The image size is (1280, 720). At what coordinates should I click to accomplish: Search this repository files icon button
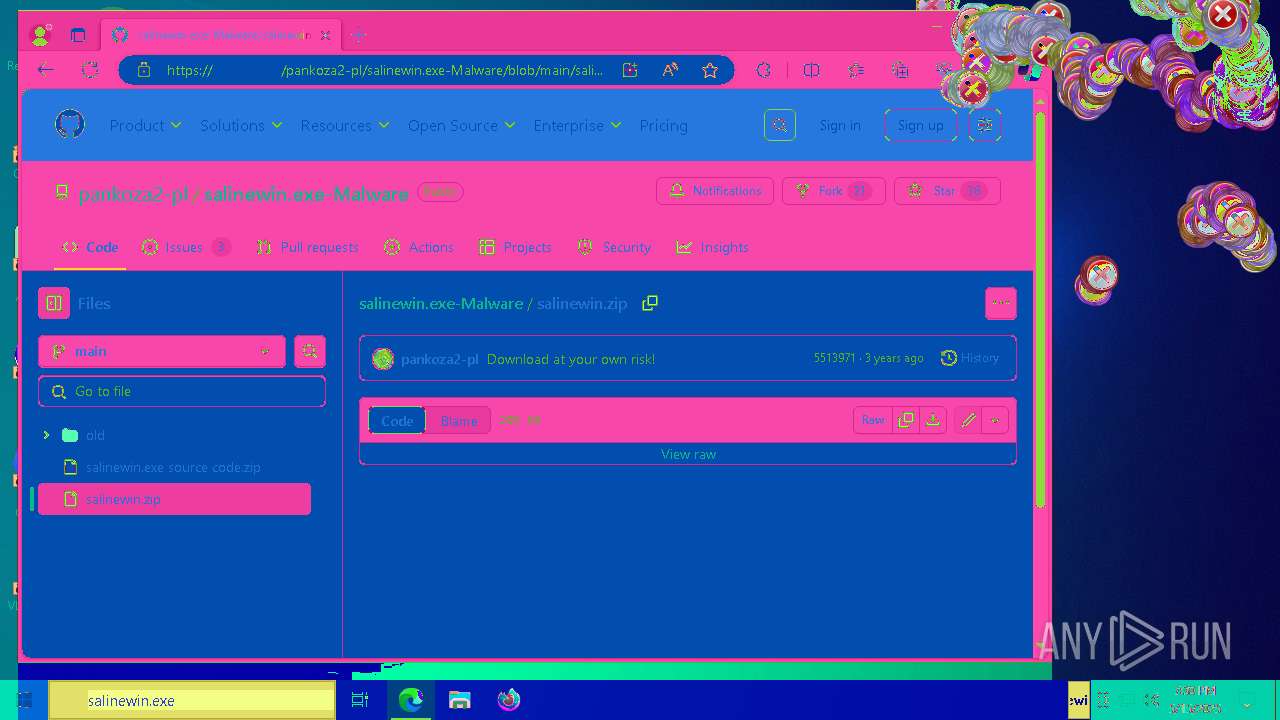click(310, 351)
